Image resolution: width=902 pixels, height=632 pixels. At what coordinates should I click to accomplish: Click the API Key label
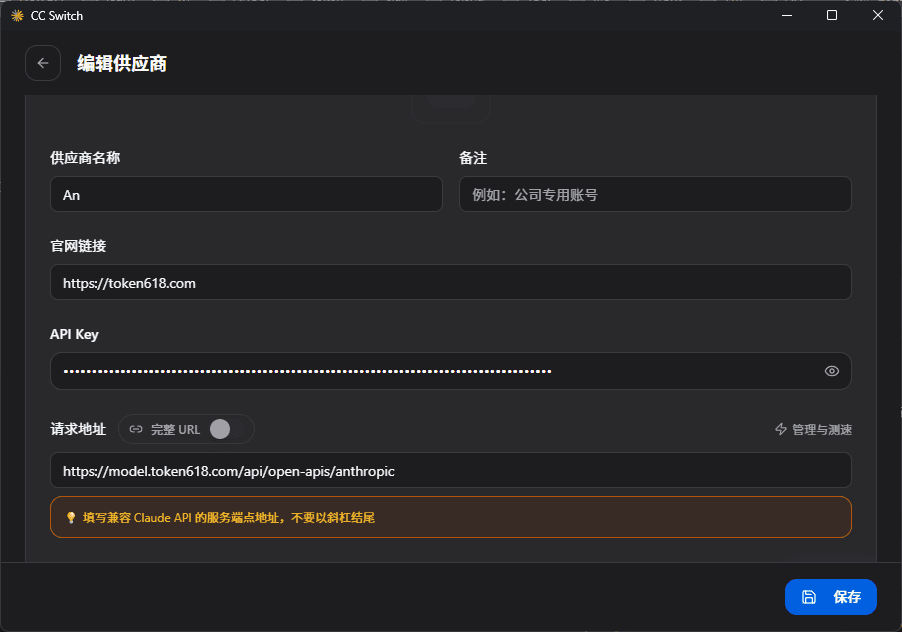74,334
